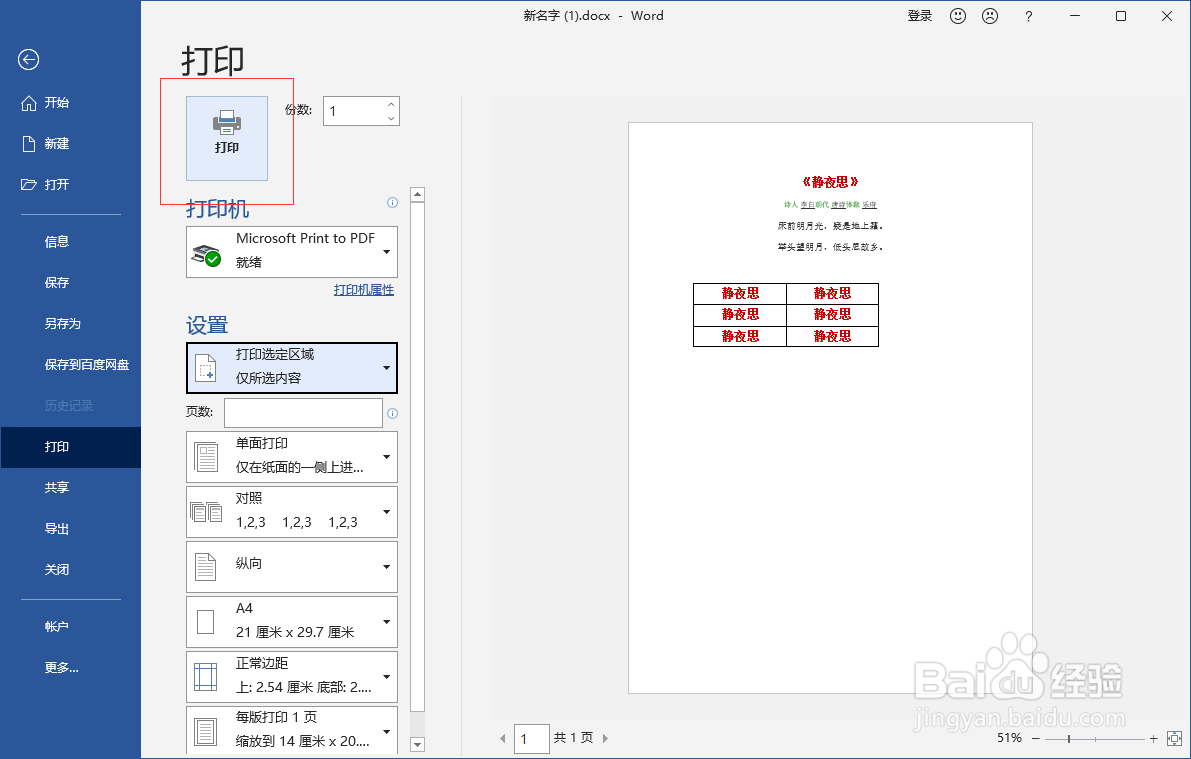Choose 另存为 from the sidebar

(x=71, y=324)
